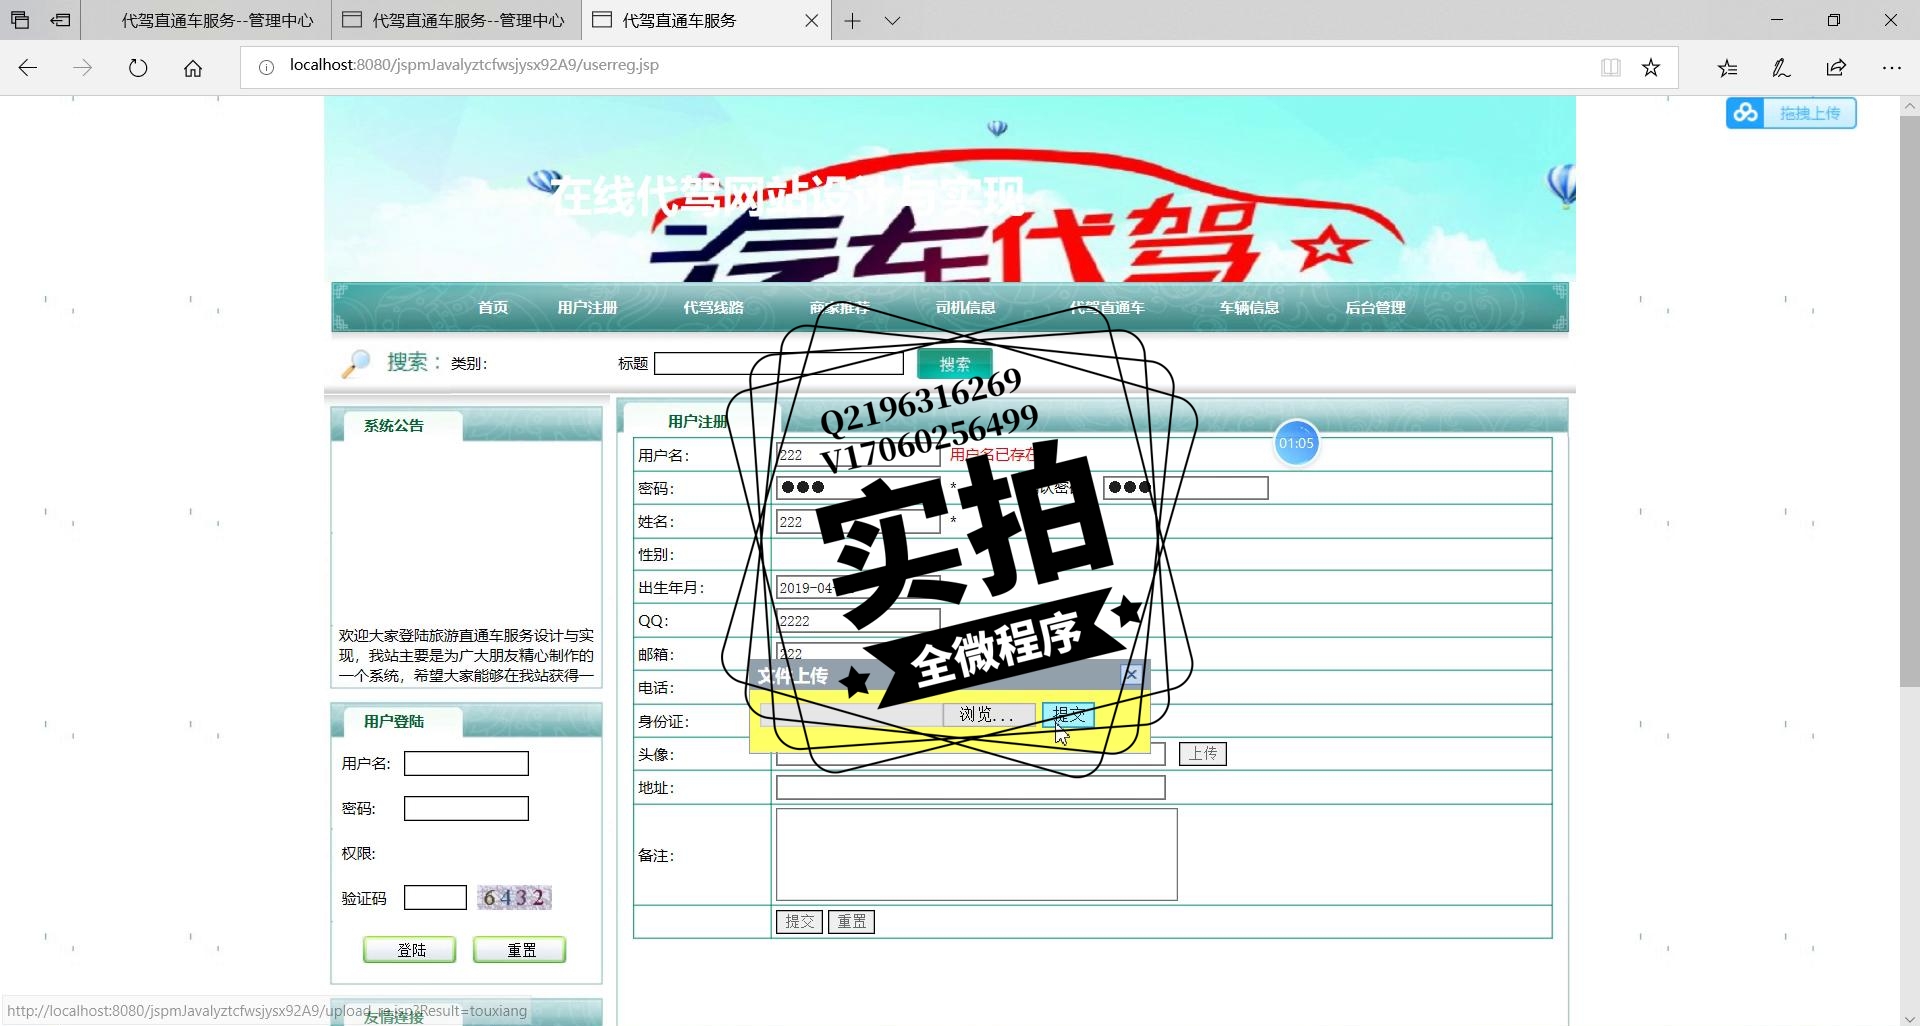Click the green 搜索 button
Image resolution: width=1920 pixels, height=1026 pixels.
[x=954, y=364]
